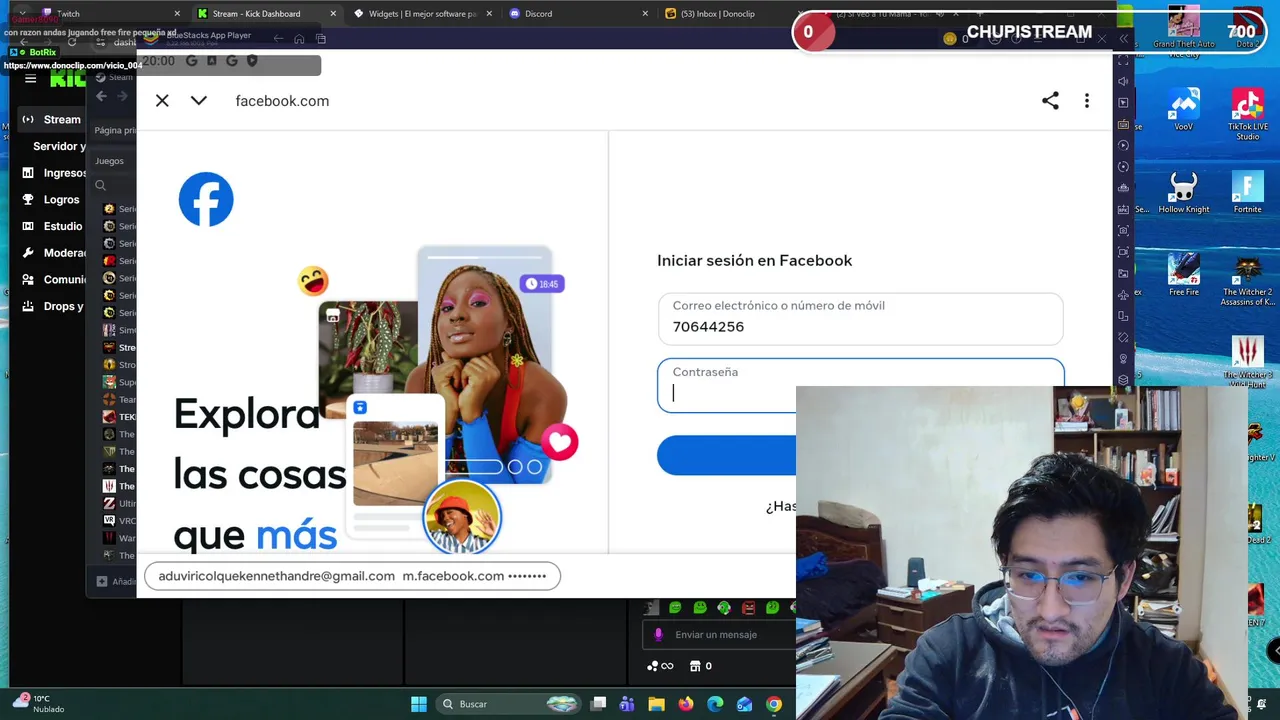Collapse the BlueStacks side toolbar

pos(1124,39)
